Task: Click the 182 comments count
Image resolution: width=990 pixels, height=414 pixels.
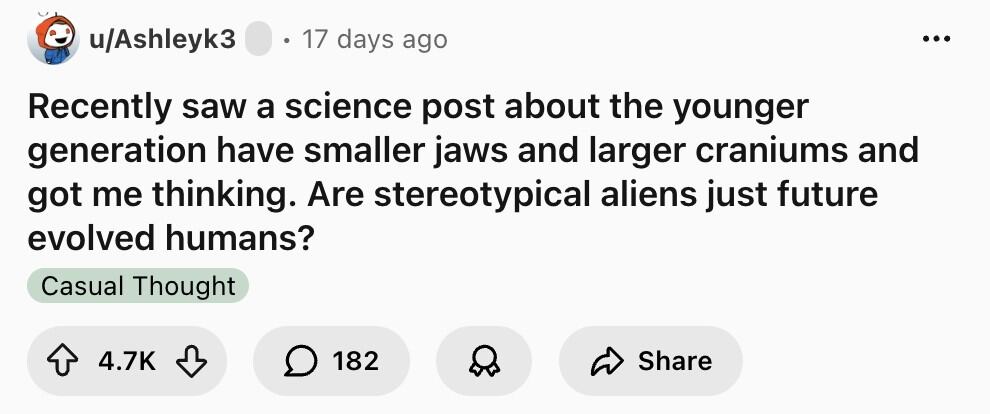Action: pyautogui.click(x=355, y=361)
